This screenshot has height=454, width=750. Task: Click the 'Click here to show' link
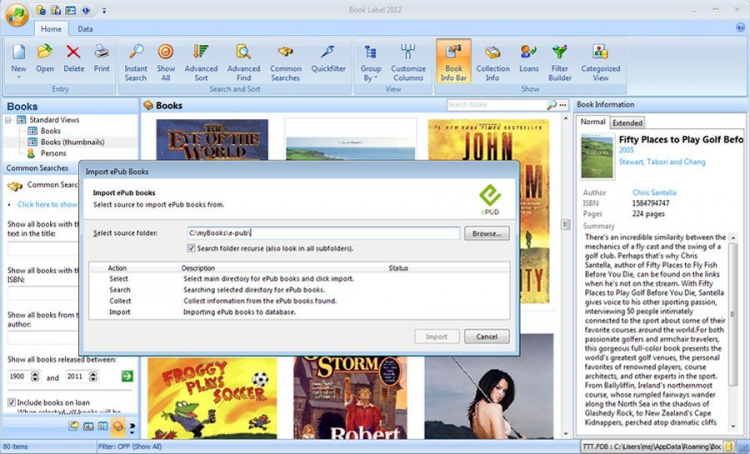[x=47, y=205]
